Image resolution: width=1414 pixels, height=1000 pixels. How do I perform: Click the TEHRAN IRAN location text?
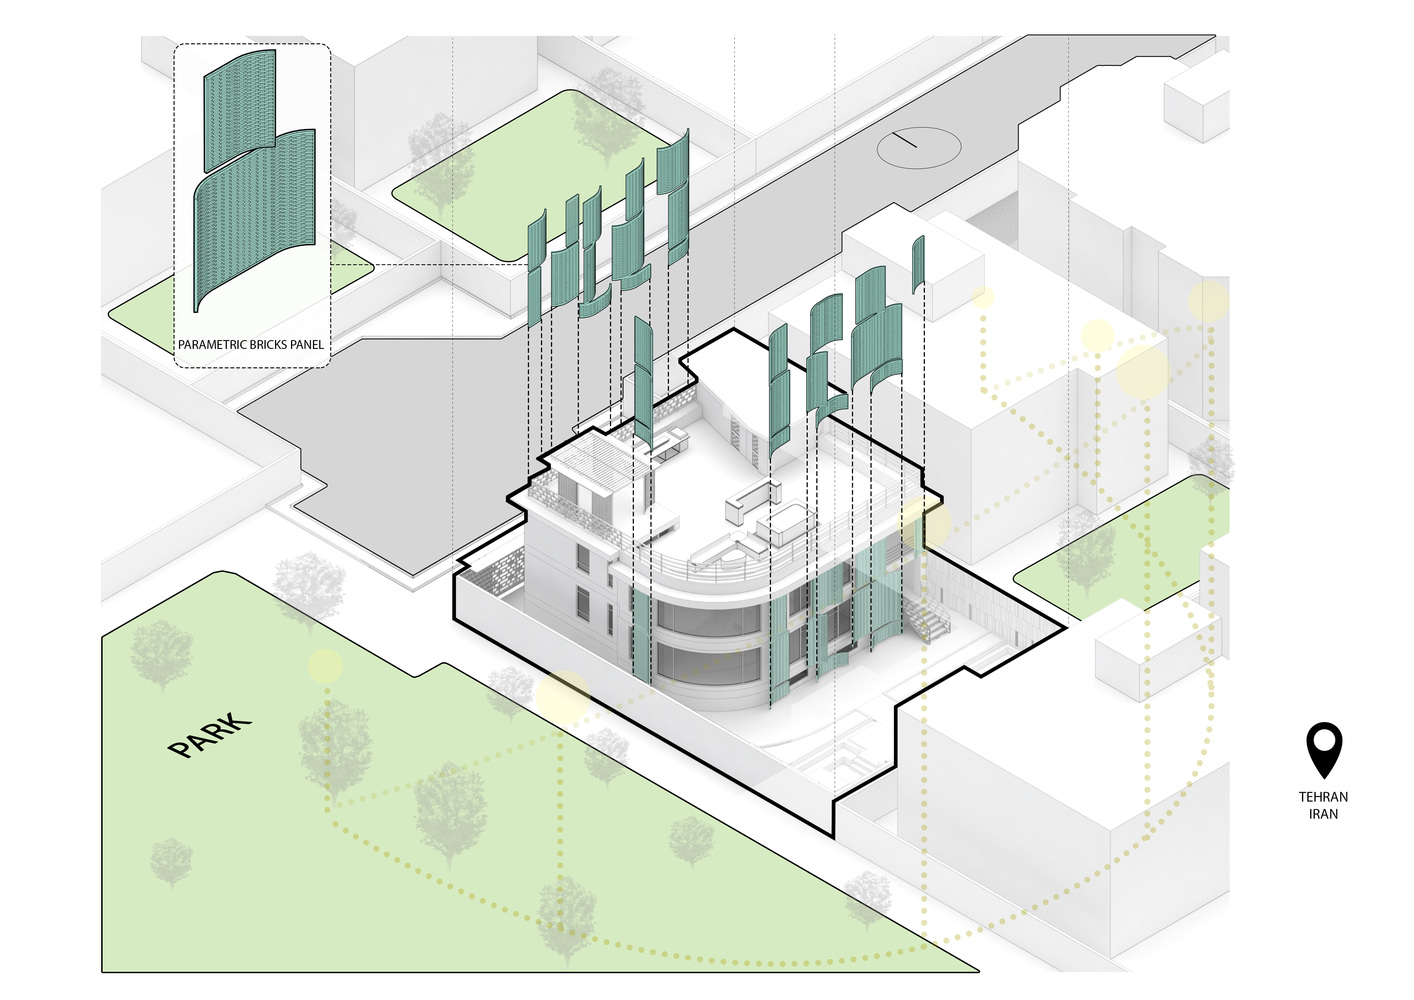pyautogui.click(x=1323, y=805)
